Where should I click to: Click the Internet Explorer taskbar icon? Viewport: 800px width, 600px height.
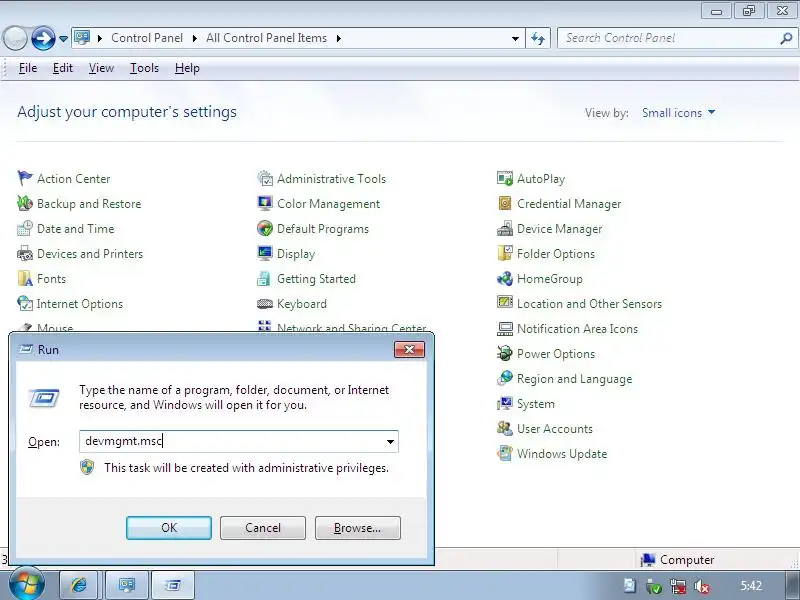point(79,585)
